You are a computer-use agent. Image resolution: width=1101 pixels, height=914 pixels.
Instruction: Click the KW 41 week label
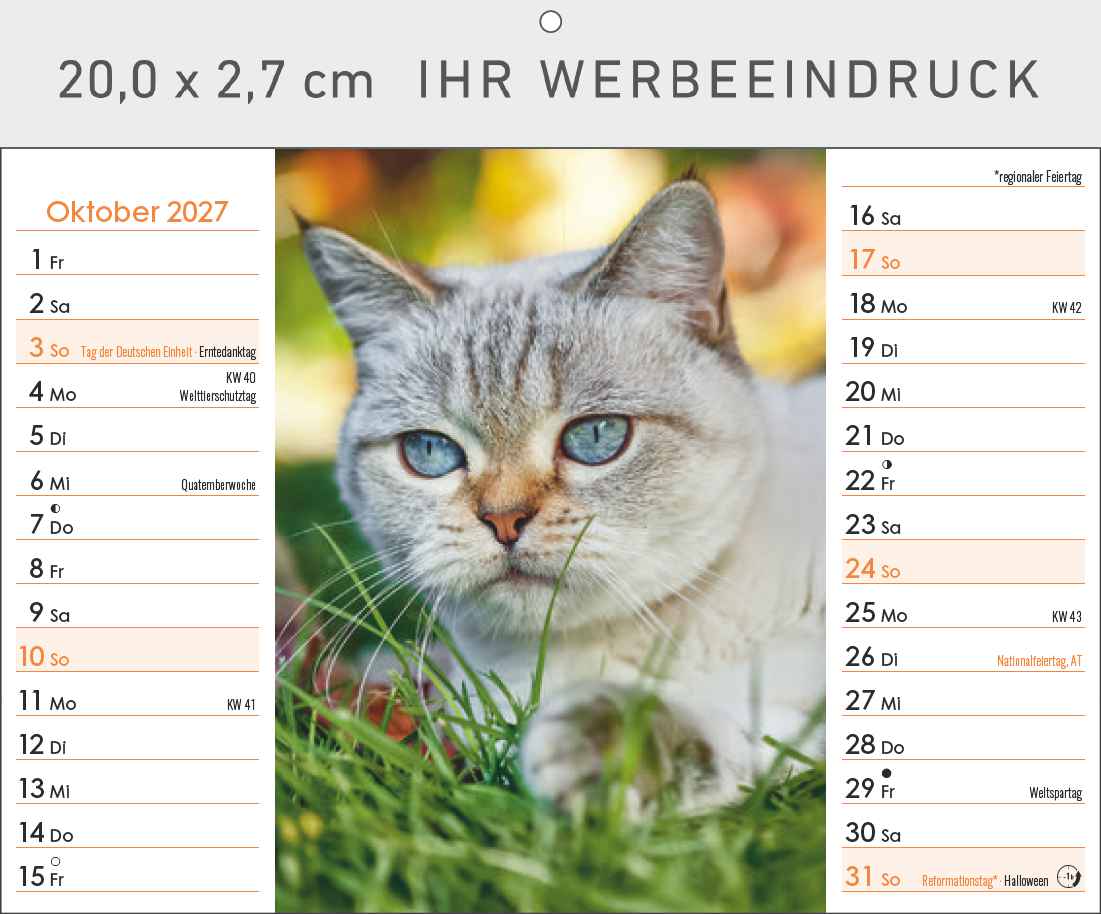241,704
